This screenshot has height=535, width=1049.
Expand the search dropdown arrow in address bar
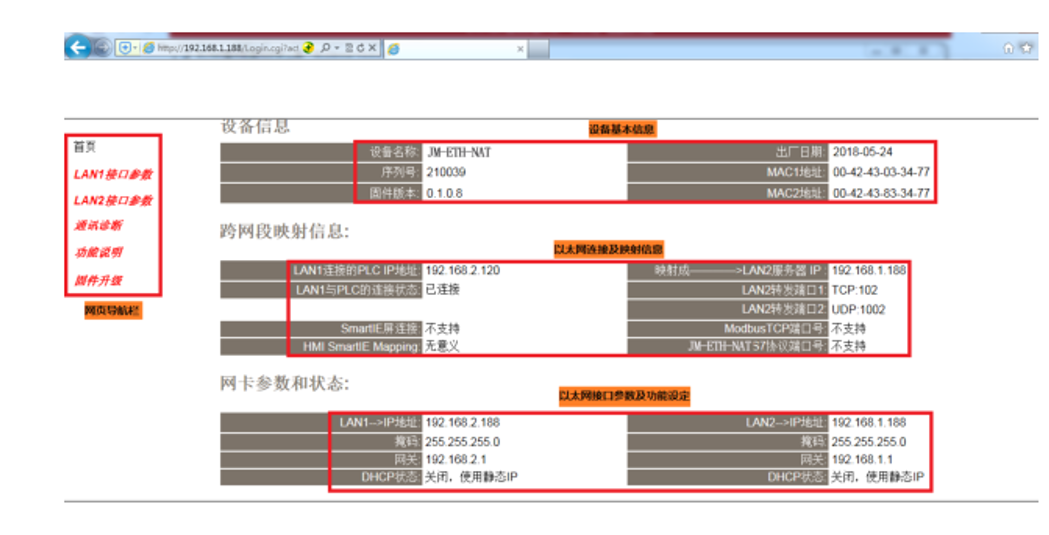337,47
